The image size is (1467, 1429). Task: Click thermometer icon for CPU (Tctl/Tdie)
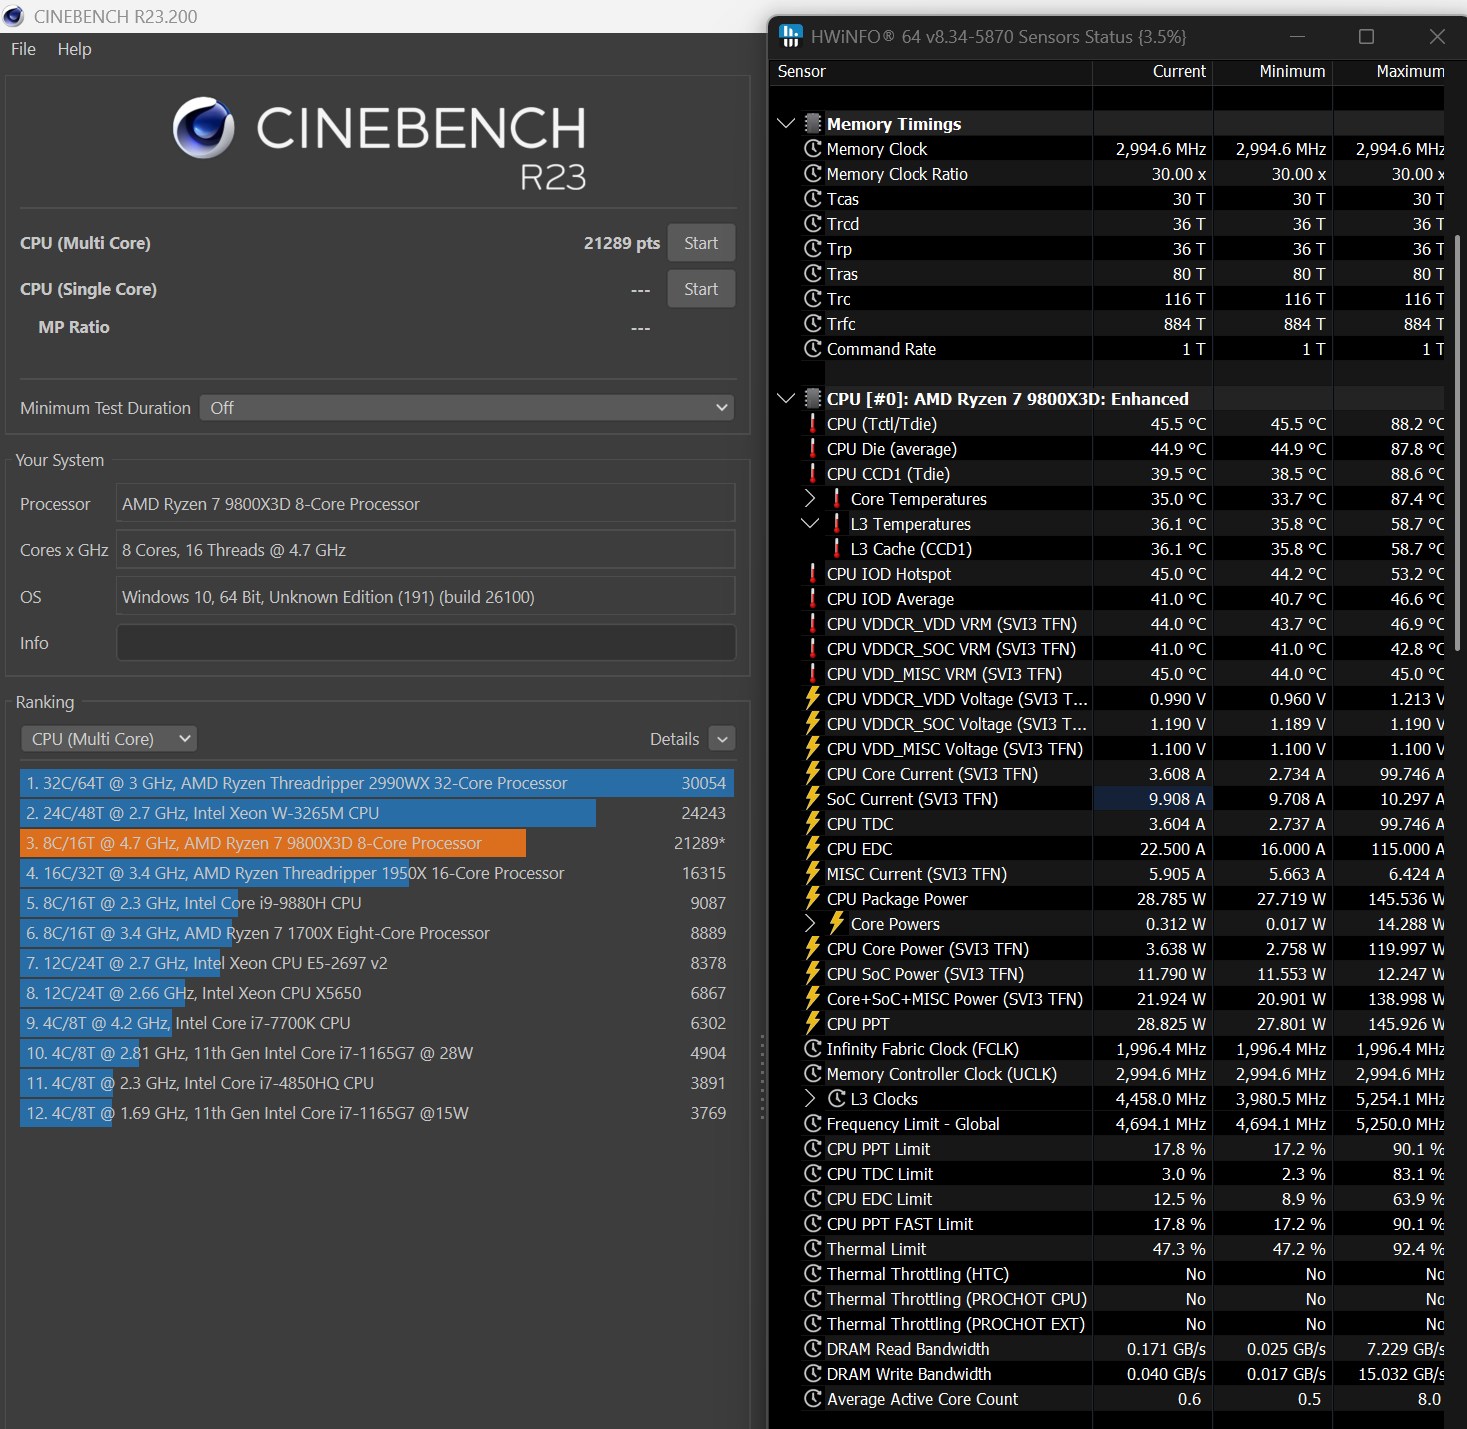coord(812,423)
